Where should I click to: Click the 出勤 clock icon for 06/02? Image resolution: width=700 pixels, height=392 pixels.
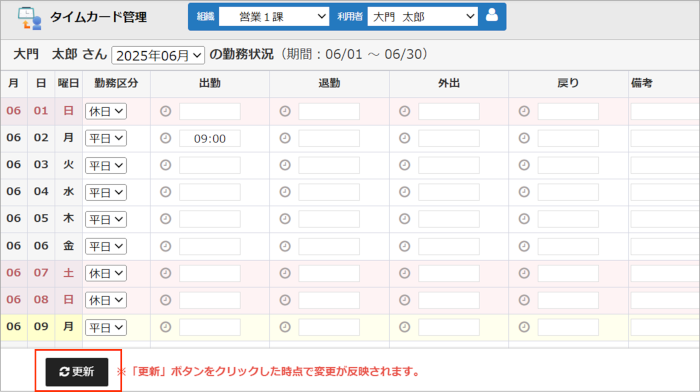(166, 138)
